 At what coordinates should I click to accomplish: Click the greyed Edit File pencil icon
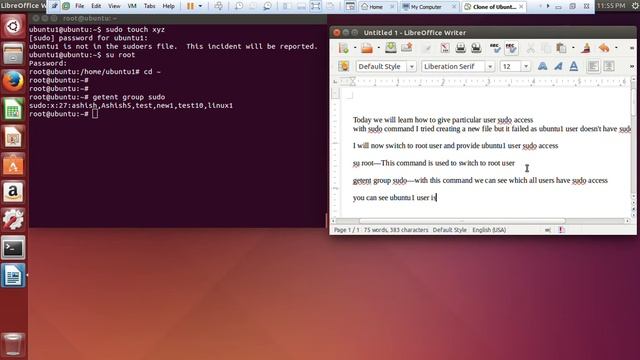[x=427, y=48]
